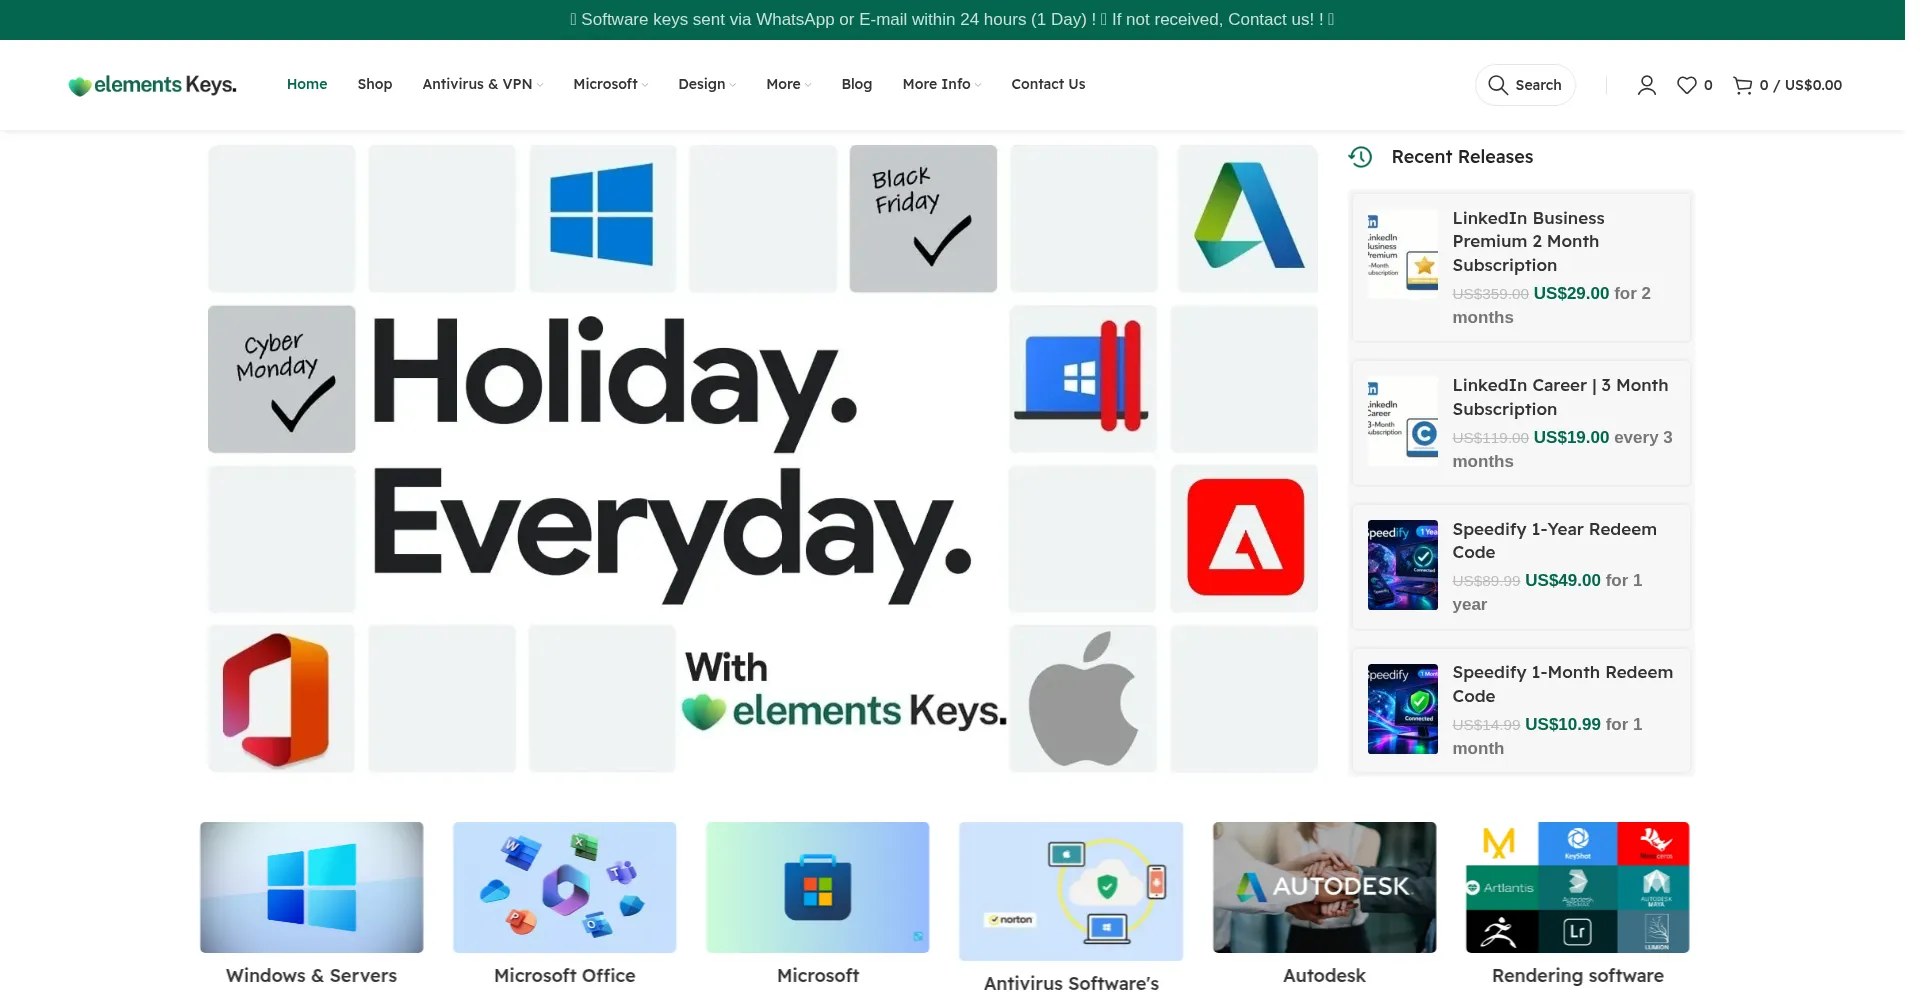The height and width of the screenshot is (993, 1920).
Task: Click the US$10.99 Speedify price
Action: 1563,725
